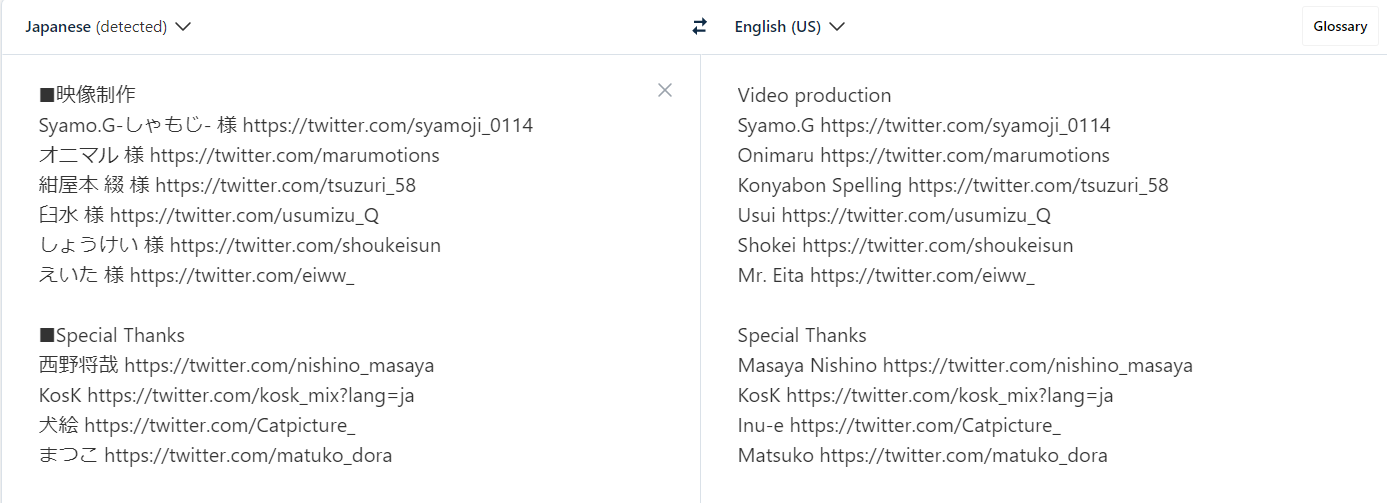Click the tsuzuri_58 link in source text
This screenshot has width=1387, height=503.
[286, 186]
